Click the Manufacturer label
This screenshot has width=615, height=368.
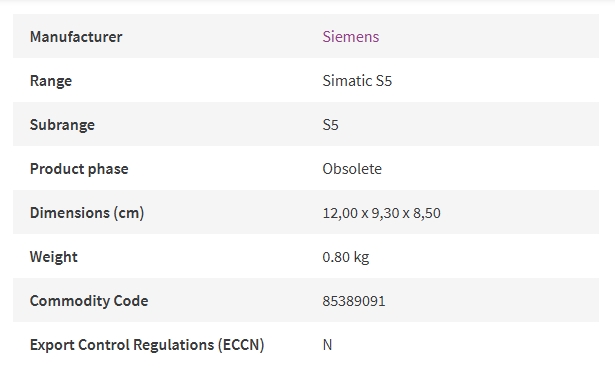pyautogui.click(x=76, y=36)
